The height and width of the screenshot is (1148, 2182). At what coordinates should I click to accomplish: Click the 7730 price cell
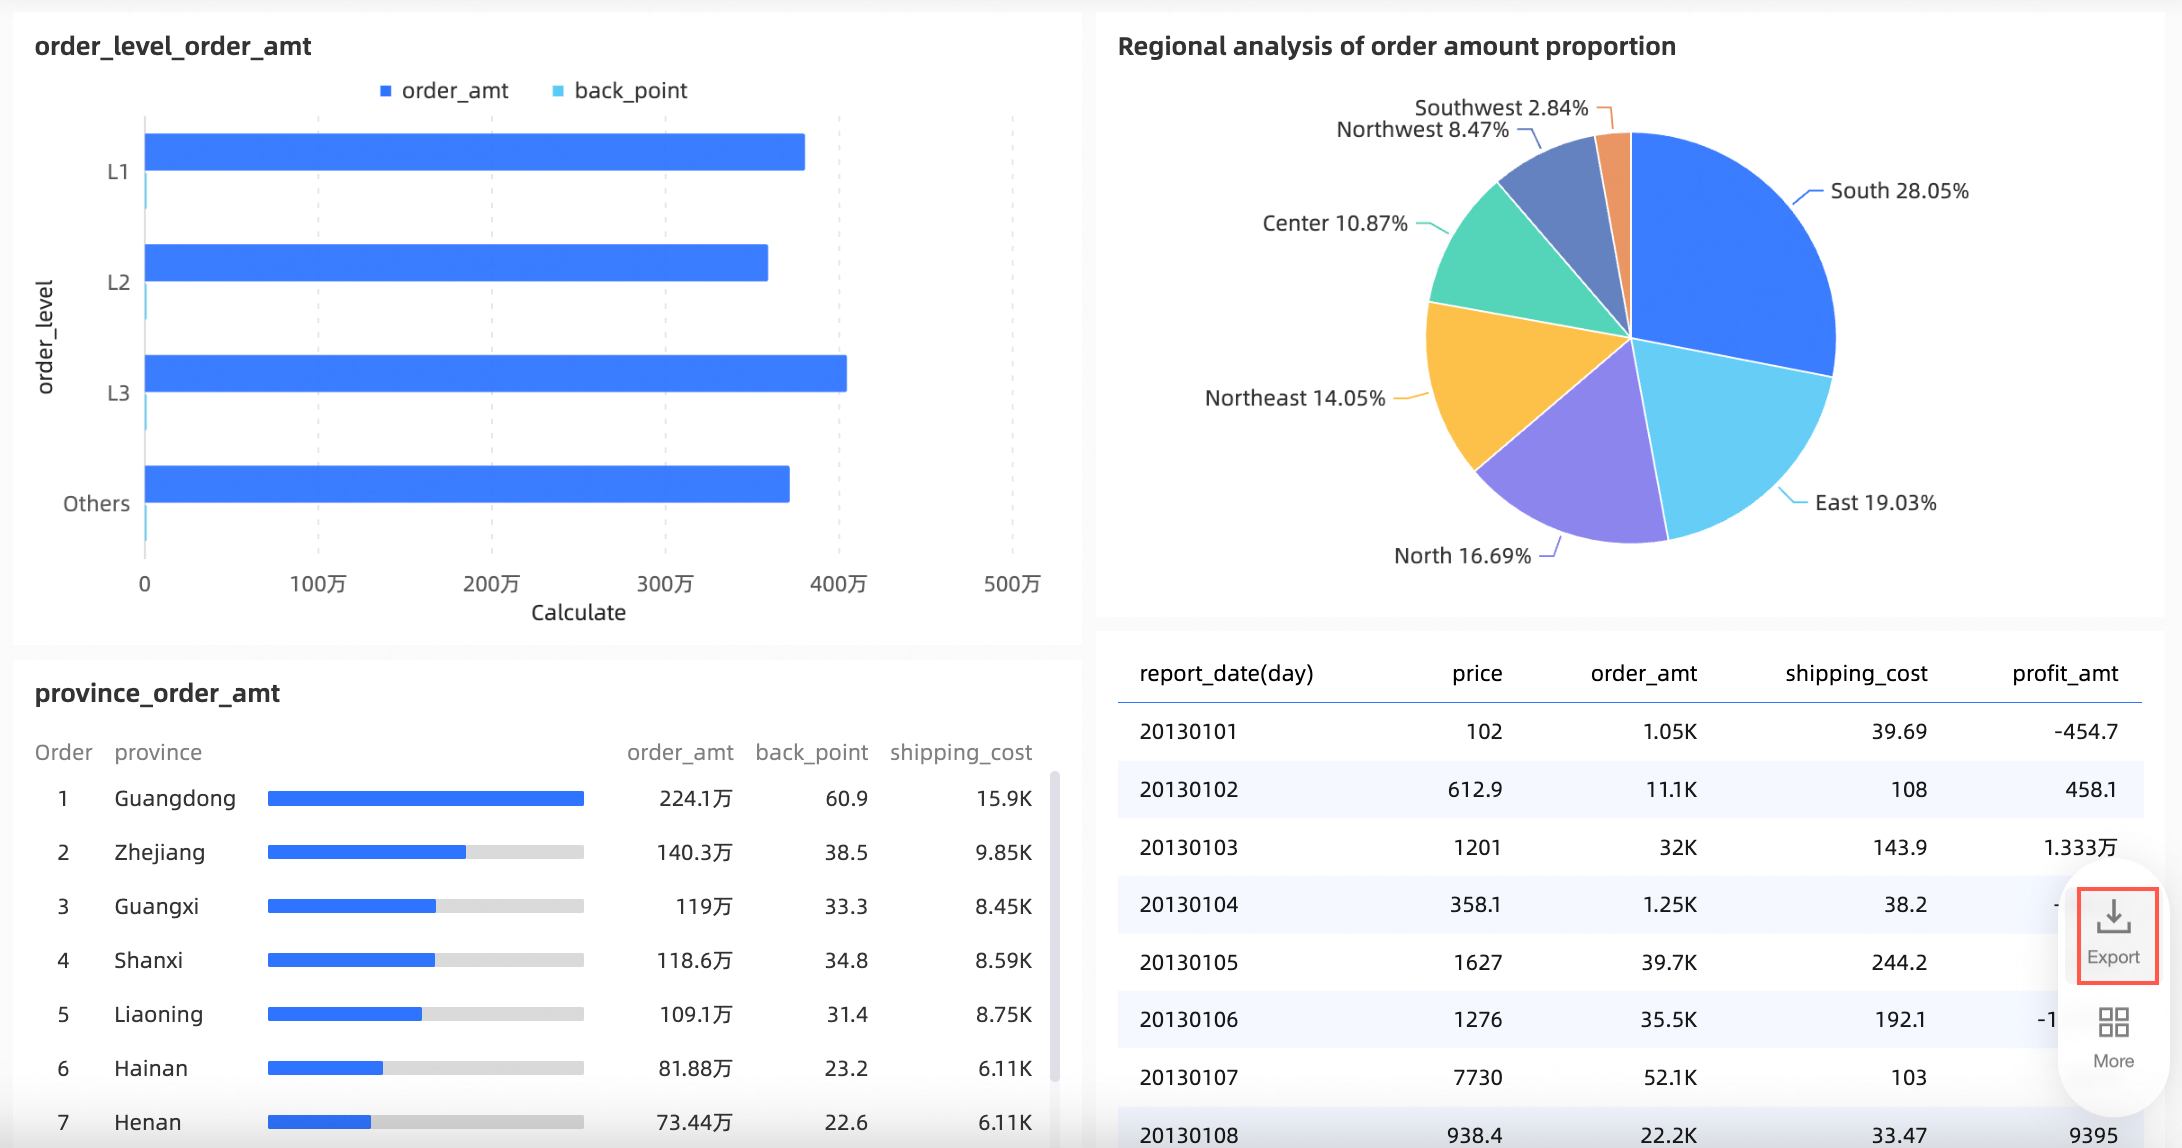pos(1477,1077)
